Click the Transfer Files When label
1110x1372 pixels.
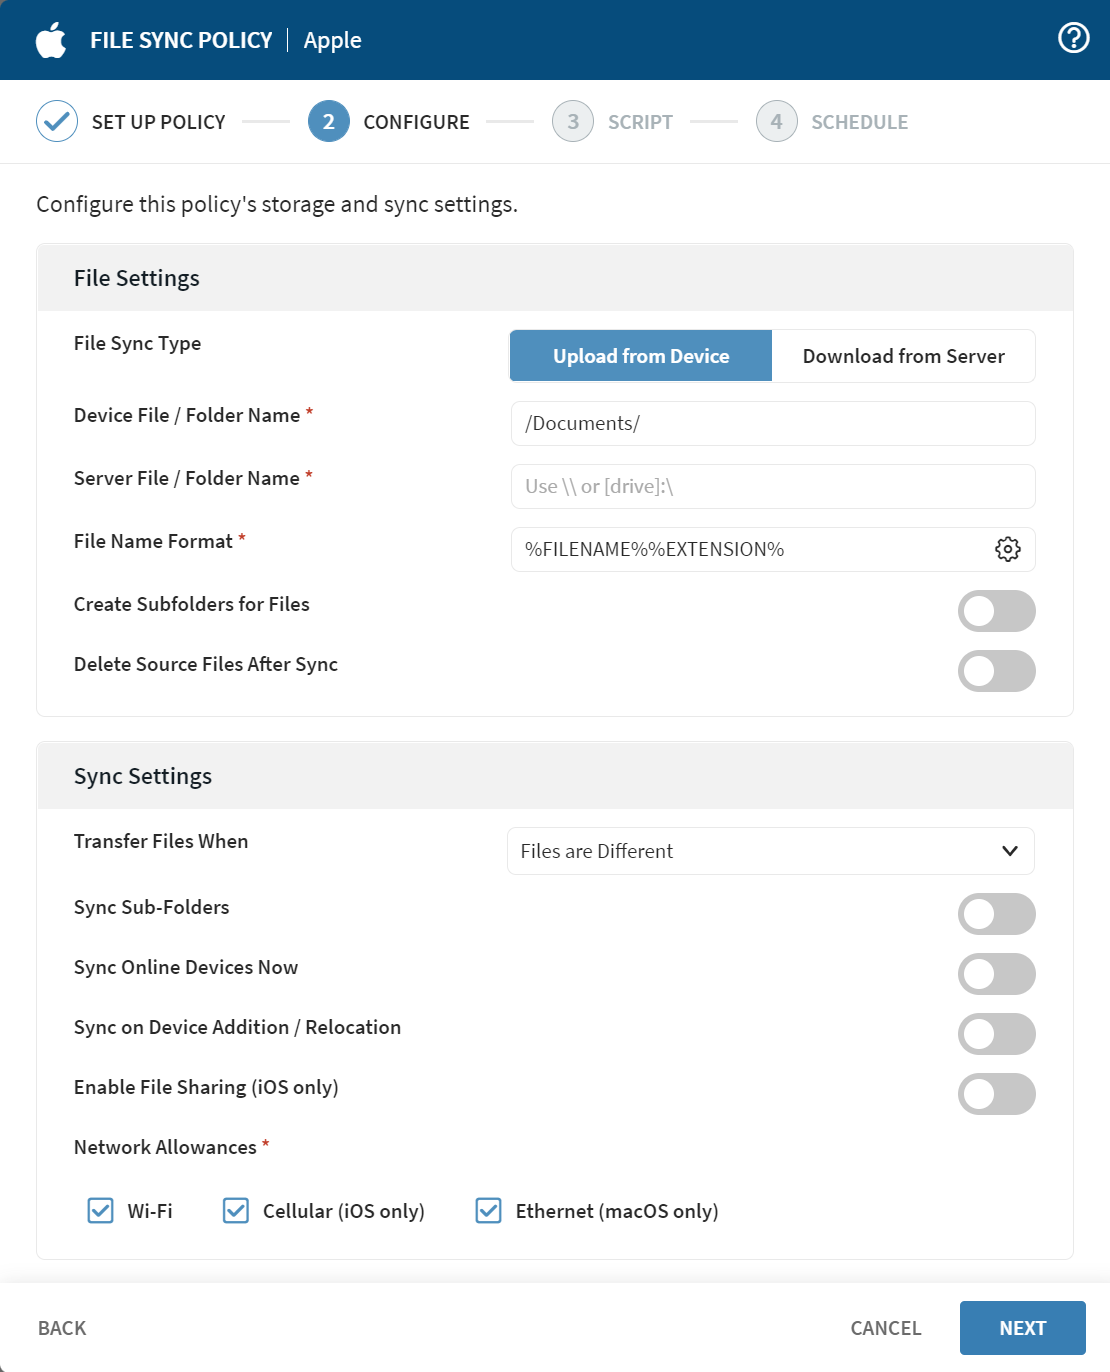click(x=161, y=841)
